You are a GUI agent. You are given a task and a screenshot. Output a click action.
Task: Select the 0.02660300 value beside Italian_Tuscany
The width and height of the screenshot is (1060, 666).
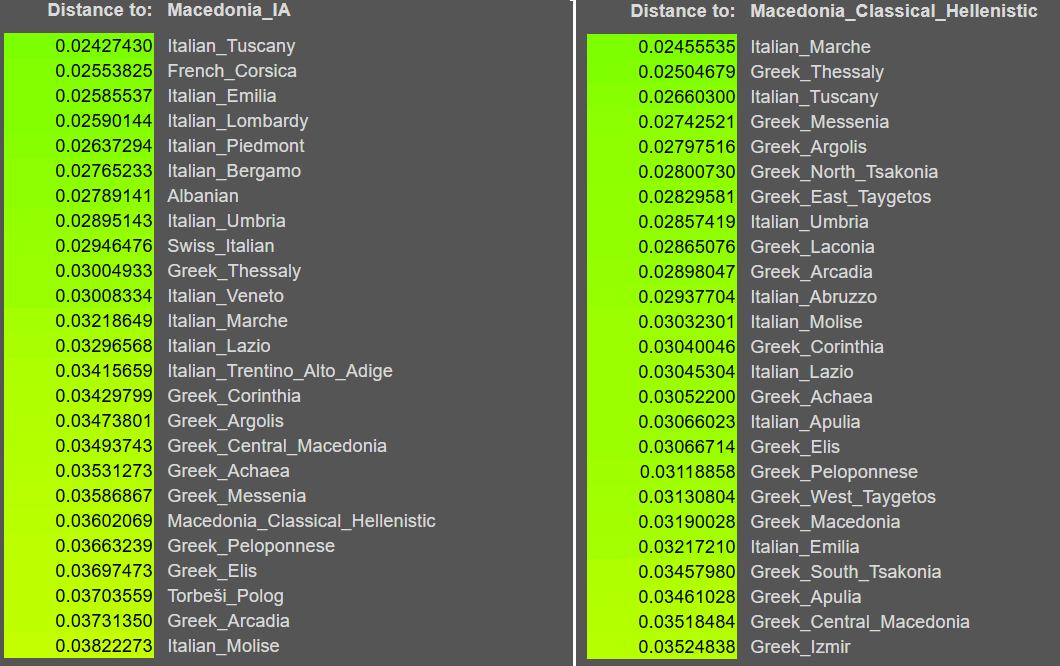pos(687,97)
